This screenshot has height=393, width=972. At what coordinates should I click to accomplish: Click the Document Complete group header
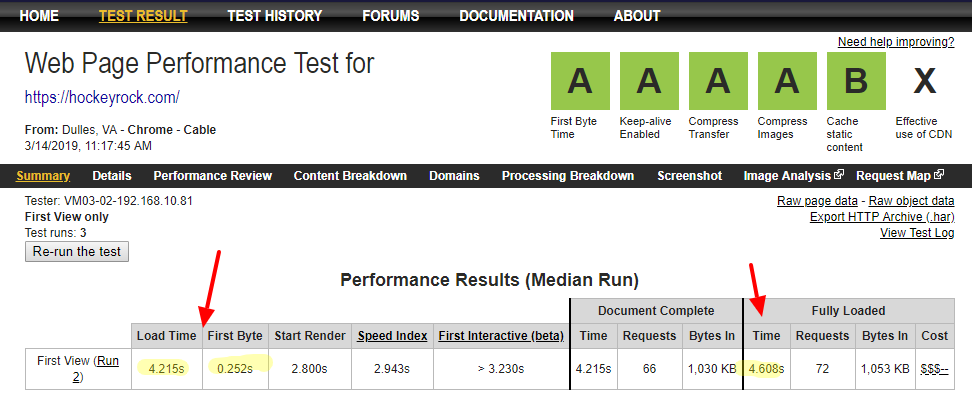point(656,311)
